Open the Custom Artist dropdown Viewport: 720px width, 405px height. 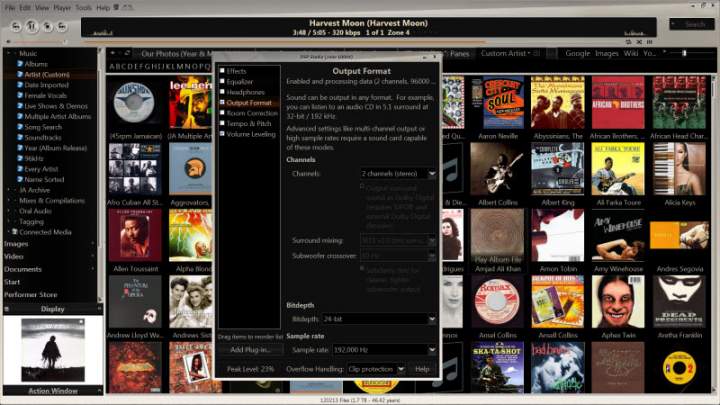tap(506, 53)
